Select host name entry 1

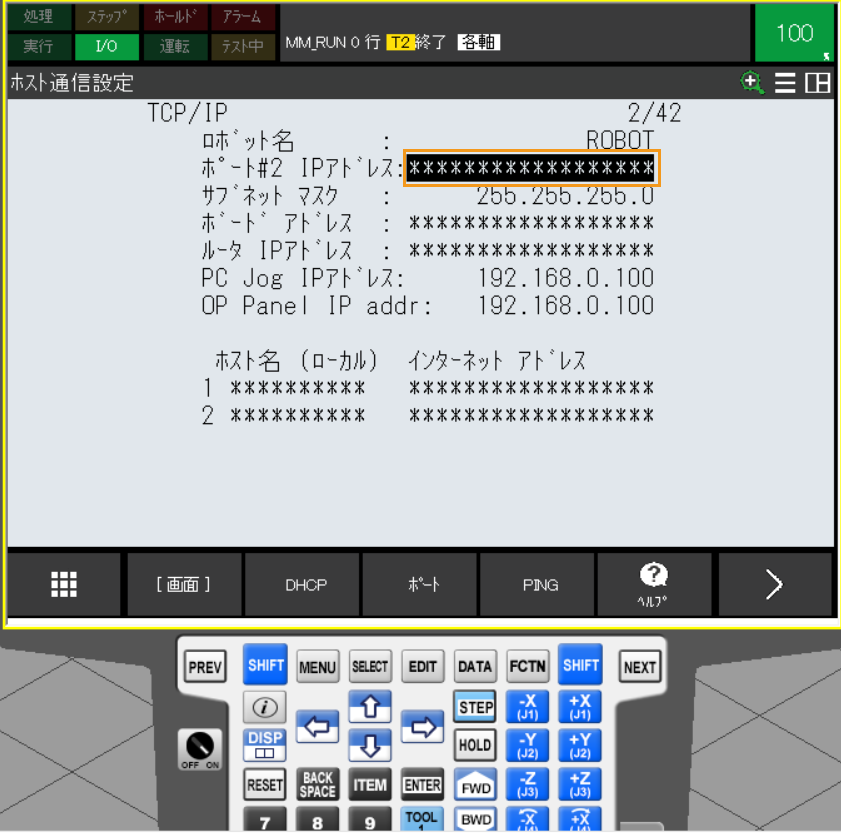298,388
